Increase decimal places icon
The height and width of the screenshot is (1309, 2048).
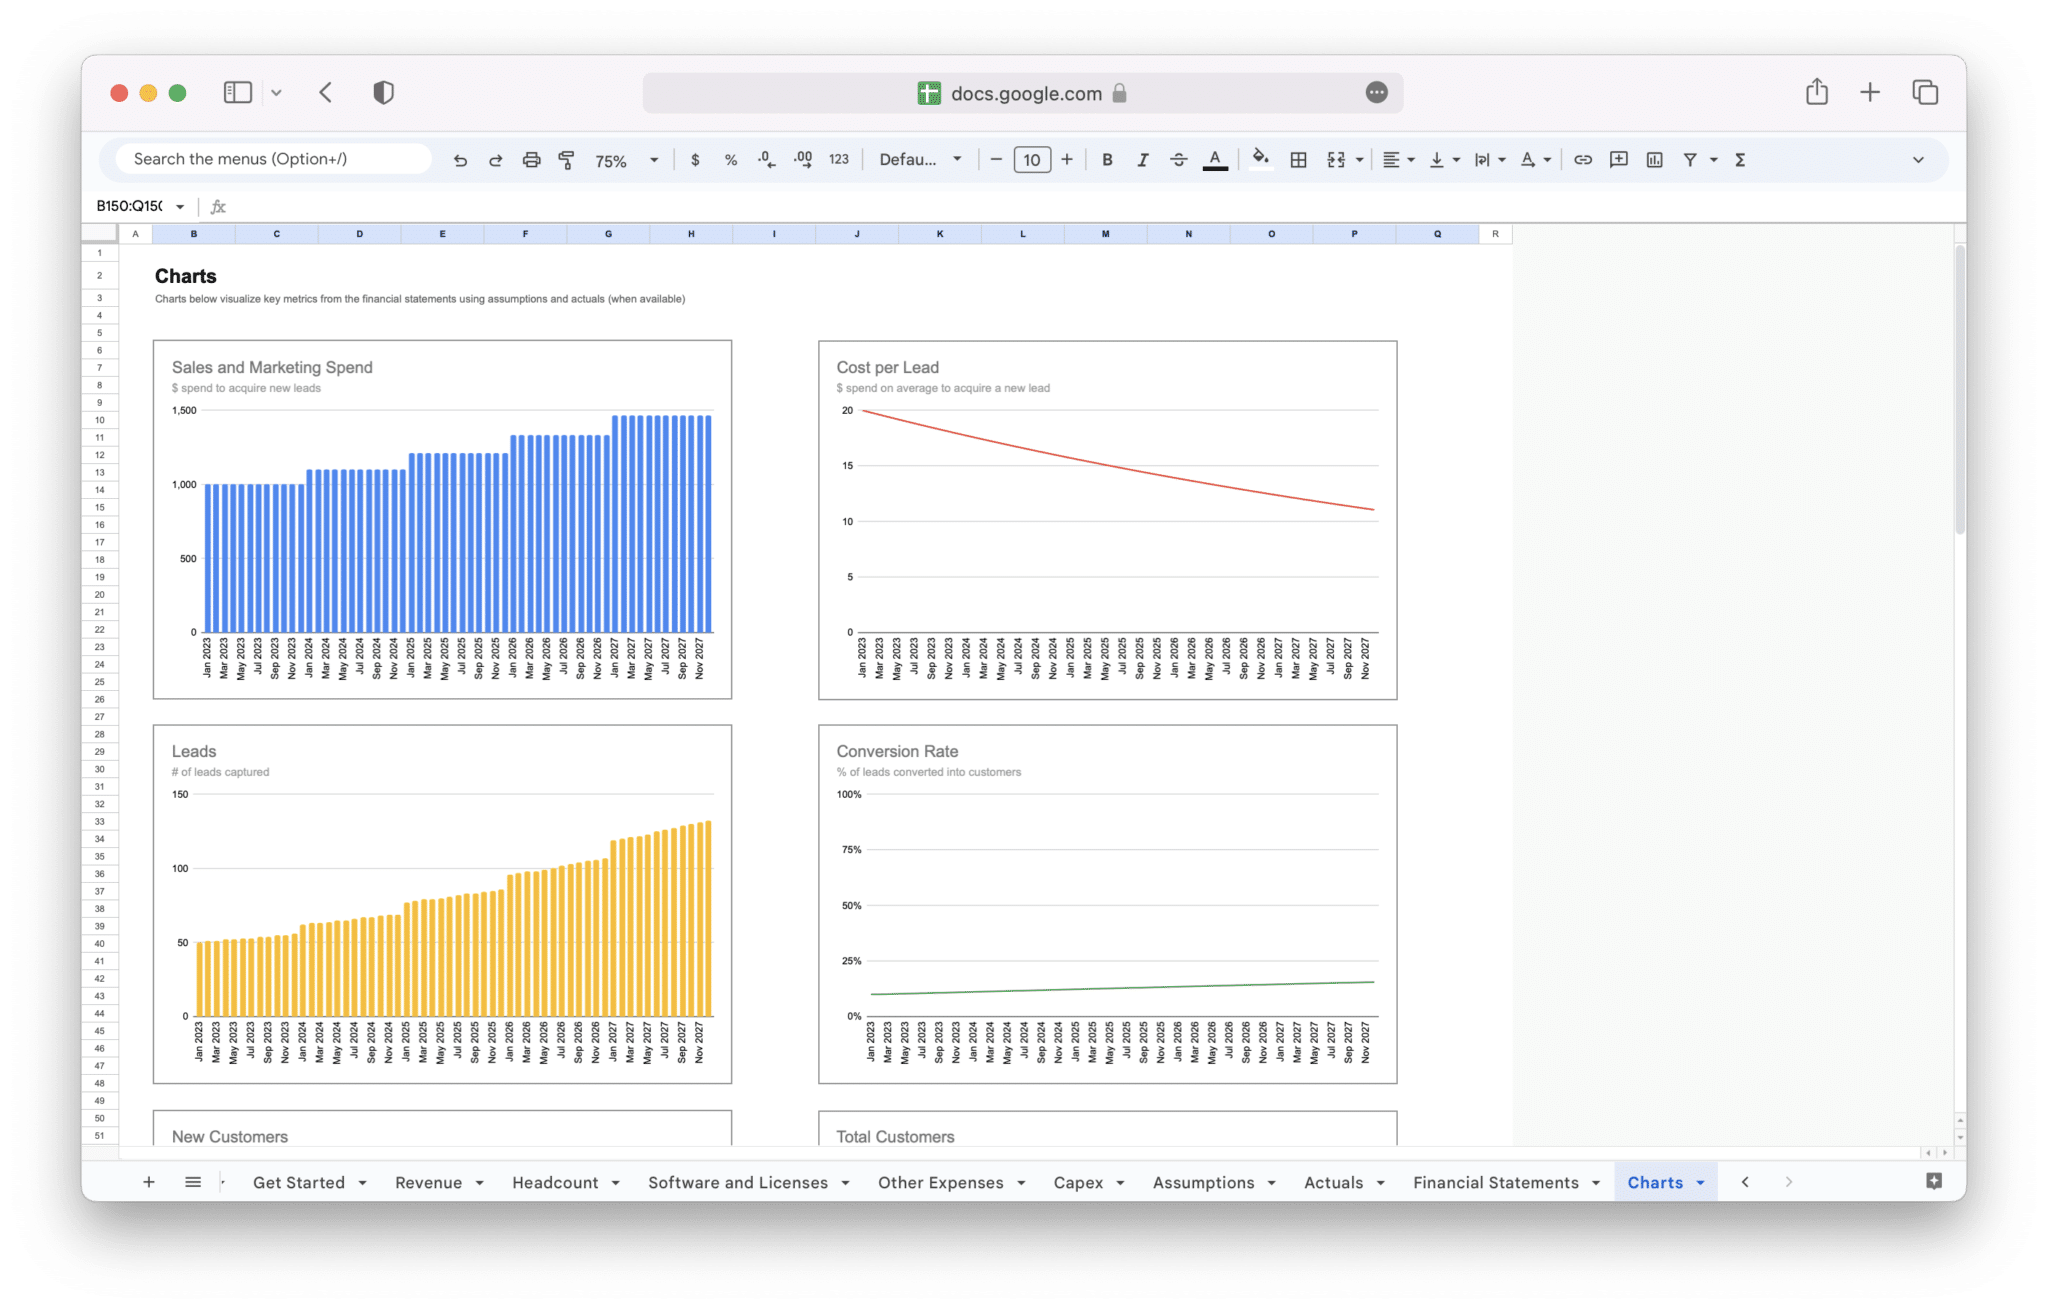pyautogui.click(x=803, y=160)
